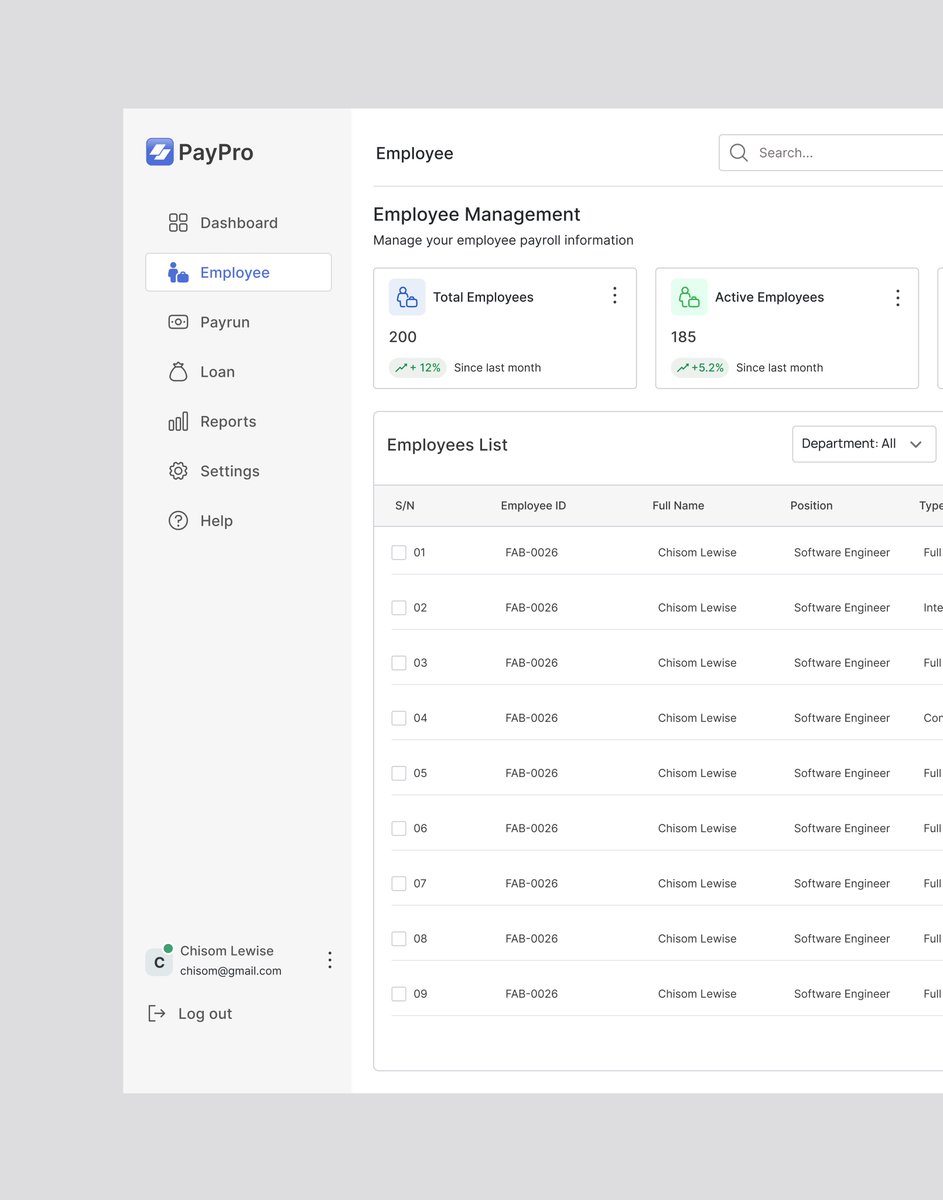This screenshot has width=943, height=1200.
Task: Click FAB-0026 in row 07
Action: pyautogui.click(x=532, y=883)
